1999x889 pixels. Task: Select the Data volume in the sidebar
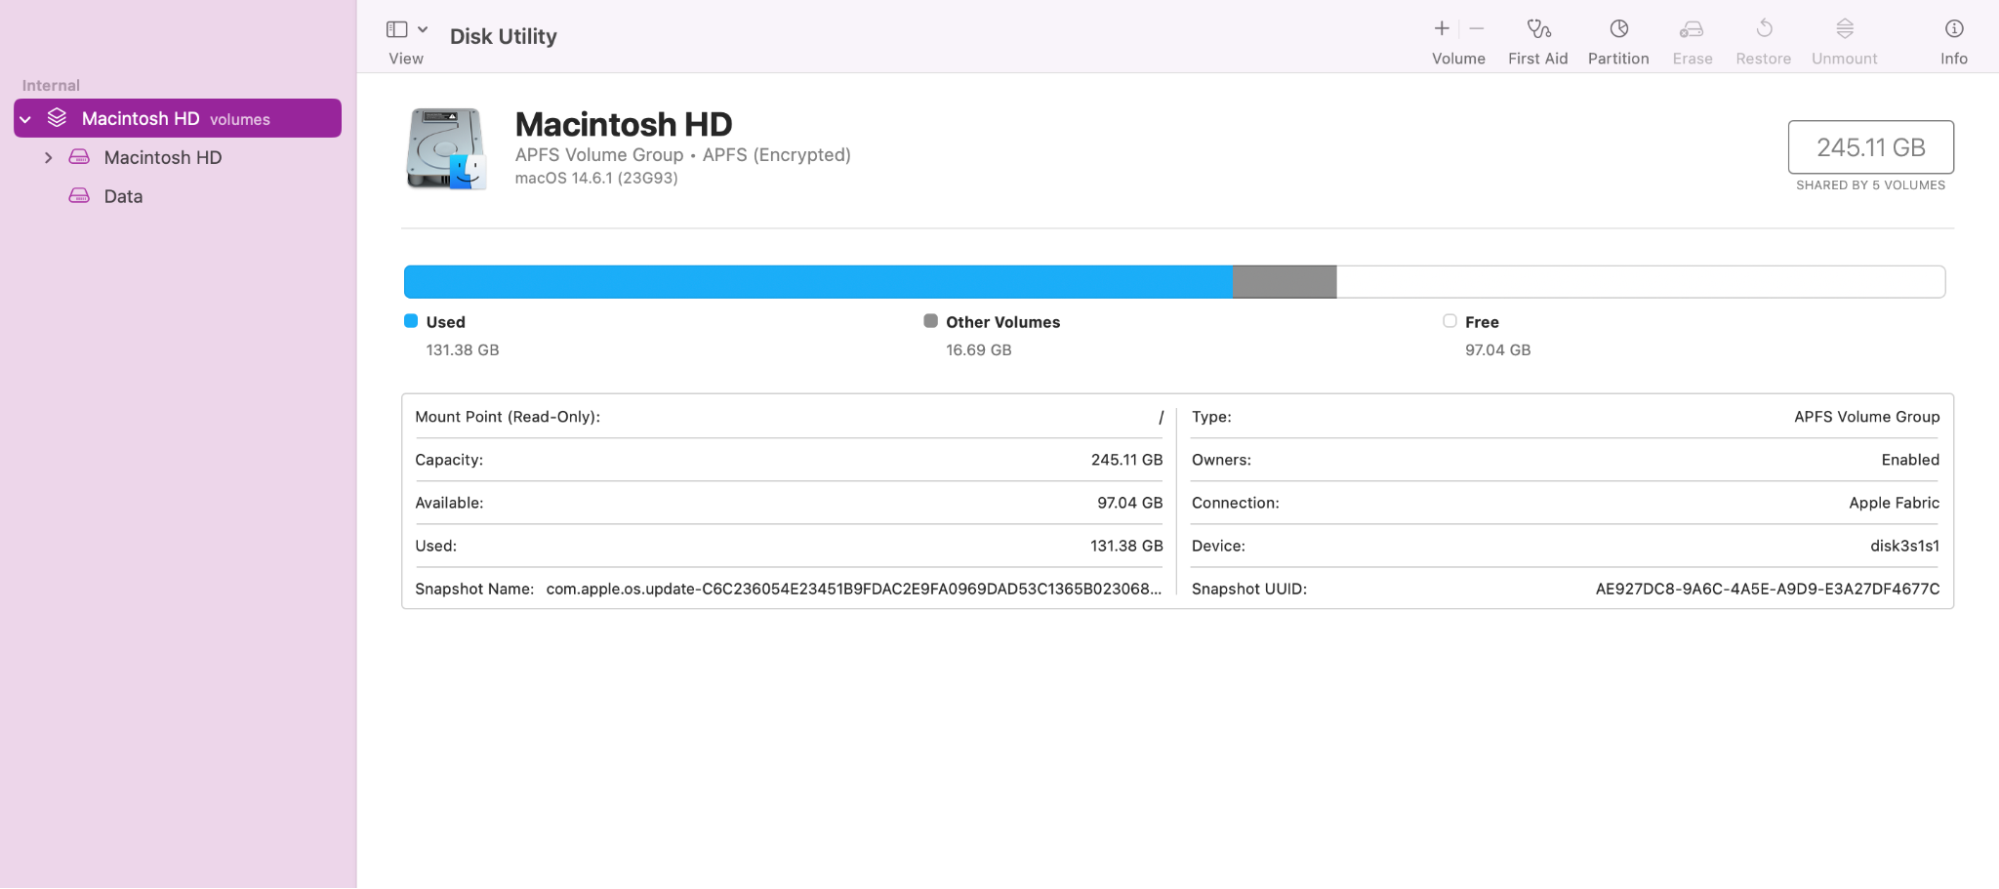123,197
